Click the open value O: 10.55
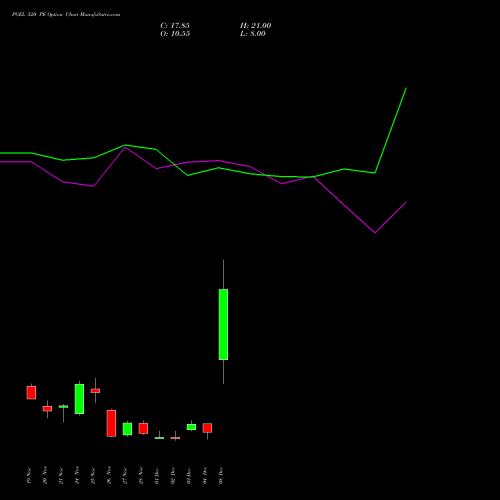 pyautogui.click(x=175, y=34)
